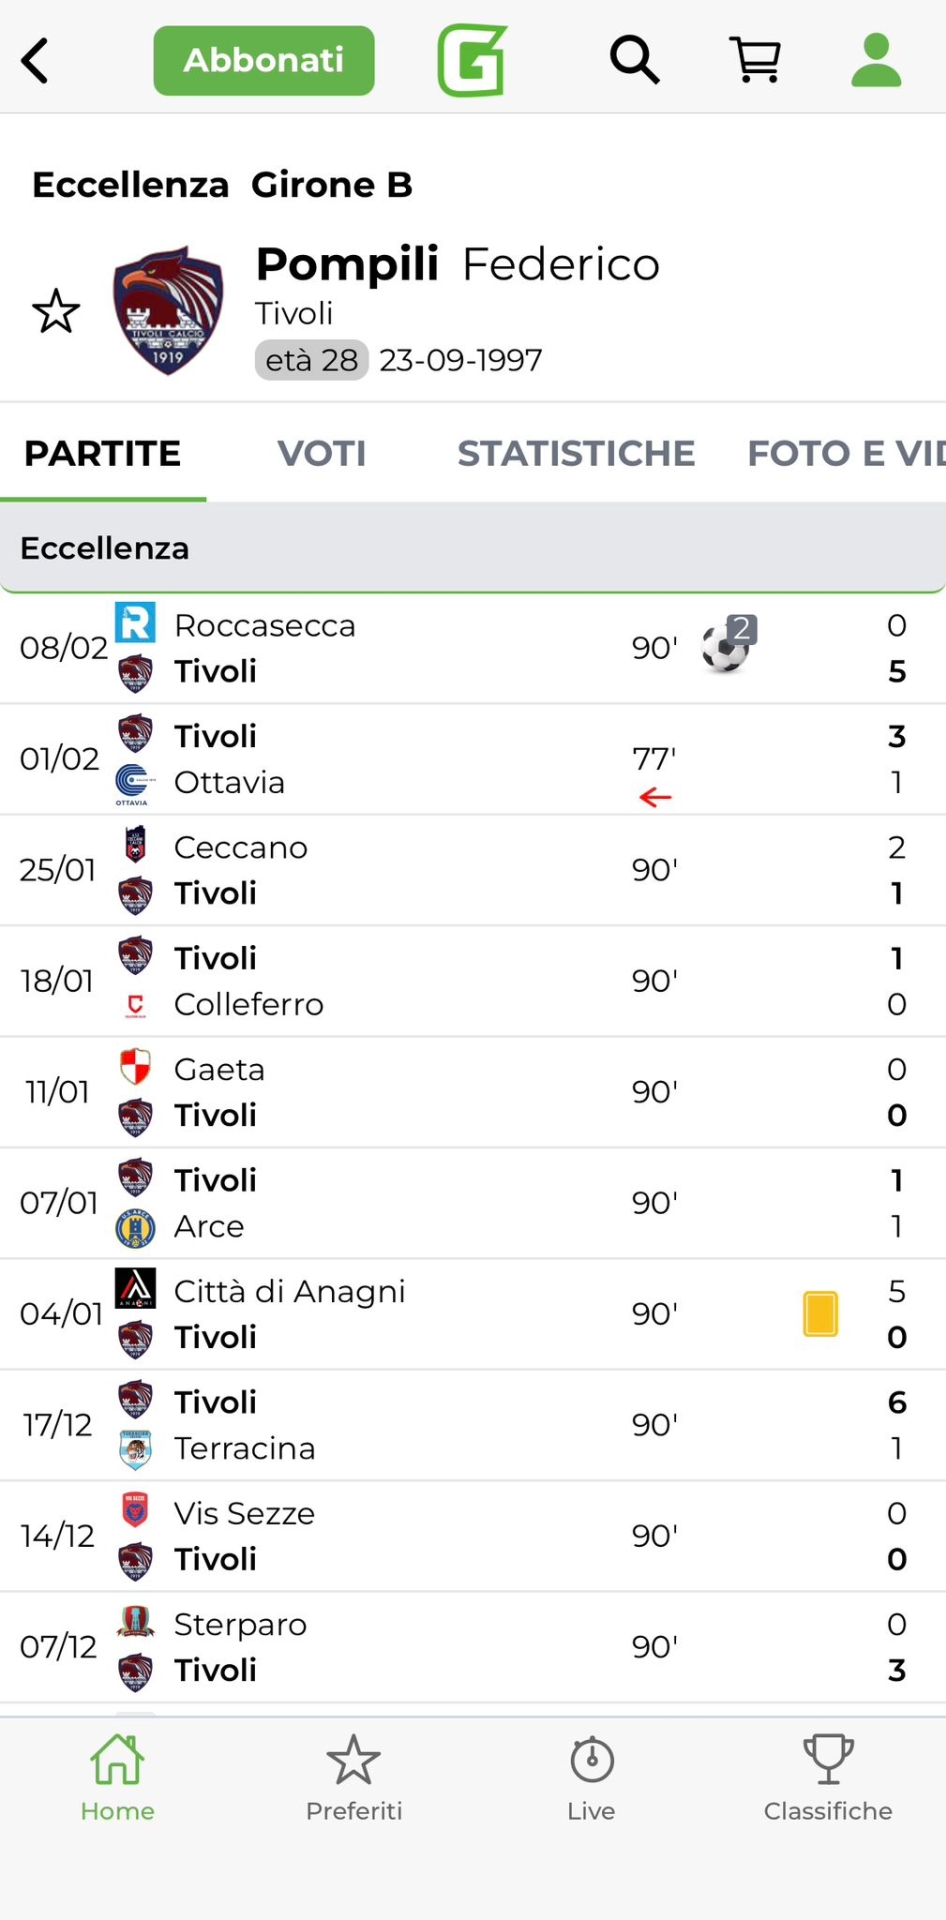Open Live stopwatch in bottom bar
This screenshot has width=946, height=1920.
point(591,1780)
